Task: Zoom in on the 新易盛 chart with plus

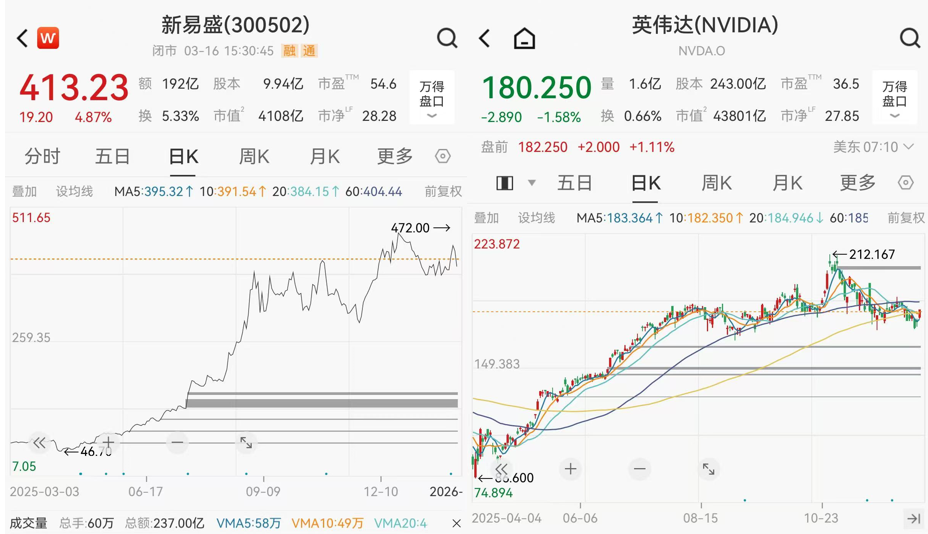Action: tap(108, 442)
